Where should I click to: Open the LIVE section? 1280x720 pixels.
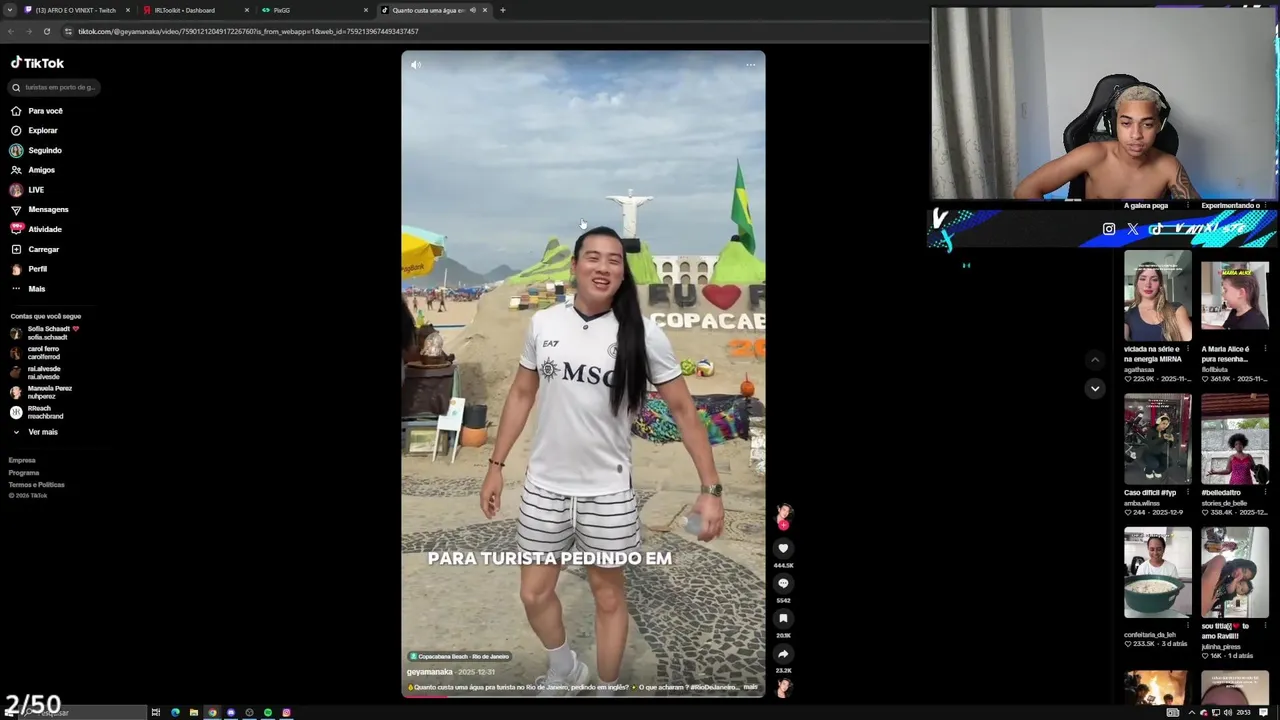(27, 190)
